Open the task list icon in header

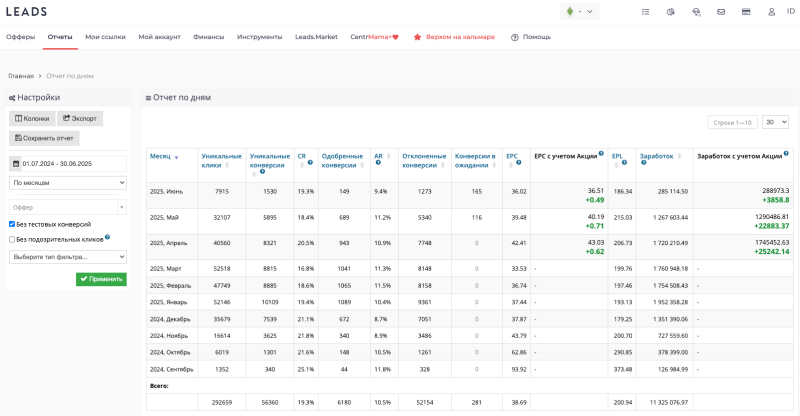click(645, 12)
